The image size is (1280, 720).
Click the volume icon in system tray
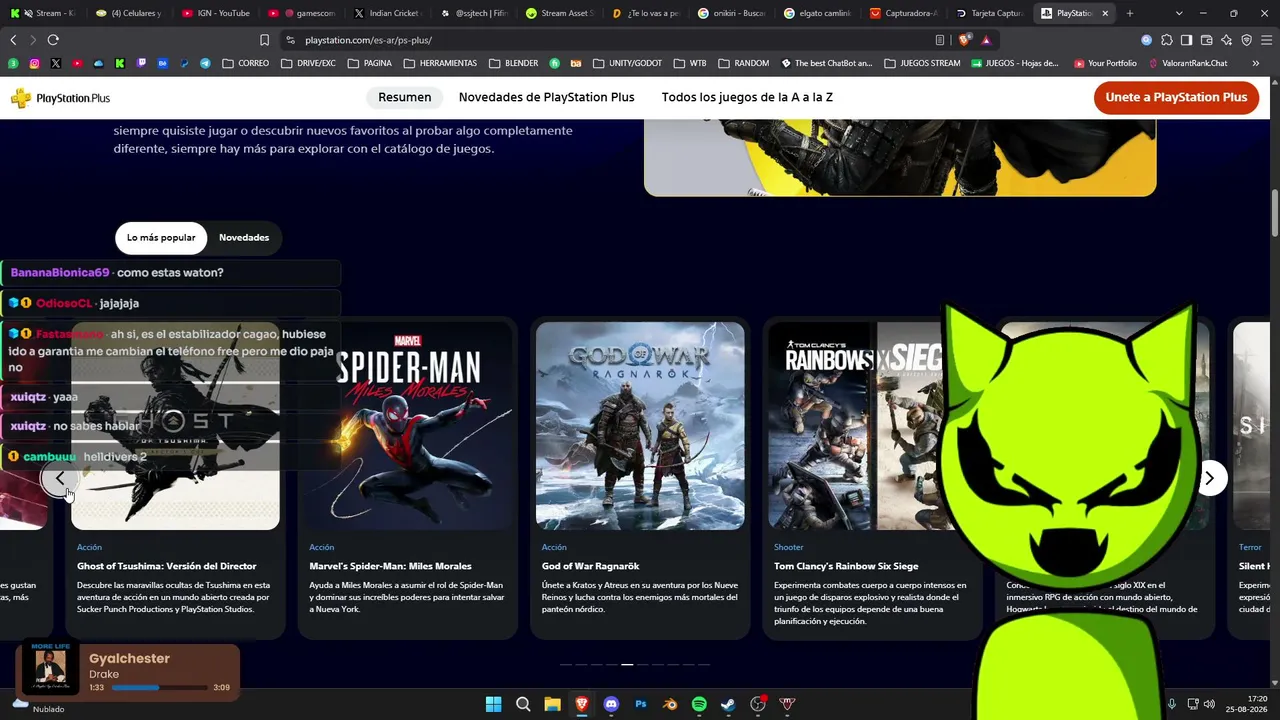click(1209, 704)
